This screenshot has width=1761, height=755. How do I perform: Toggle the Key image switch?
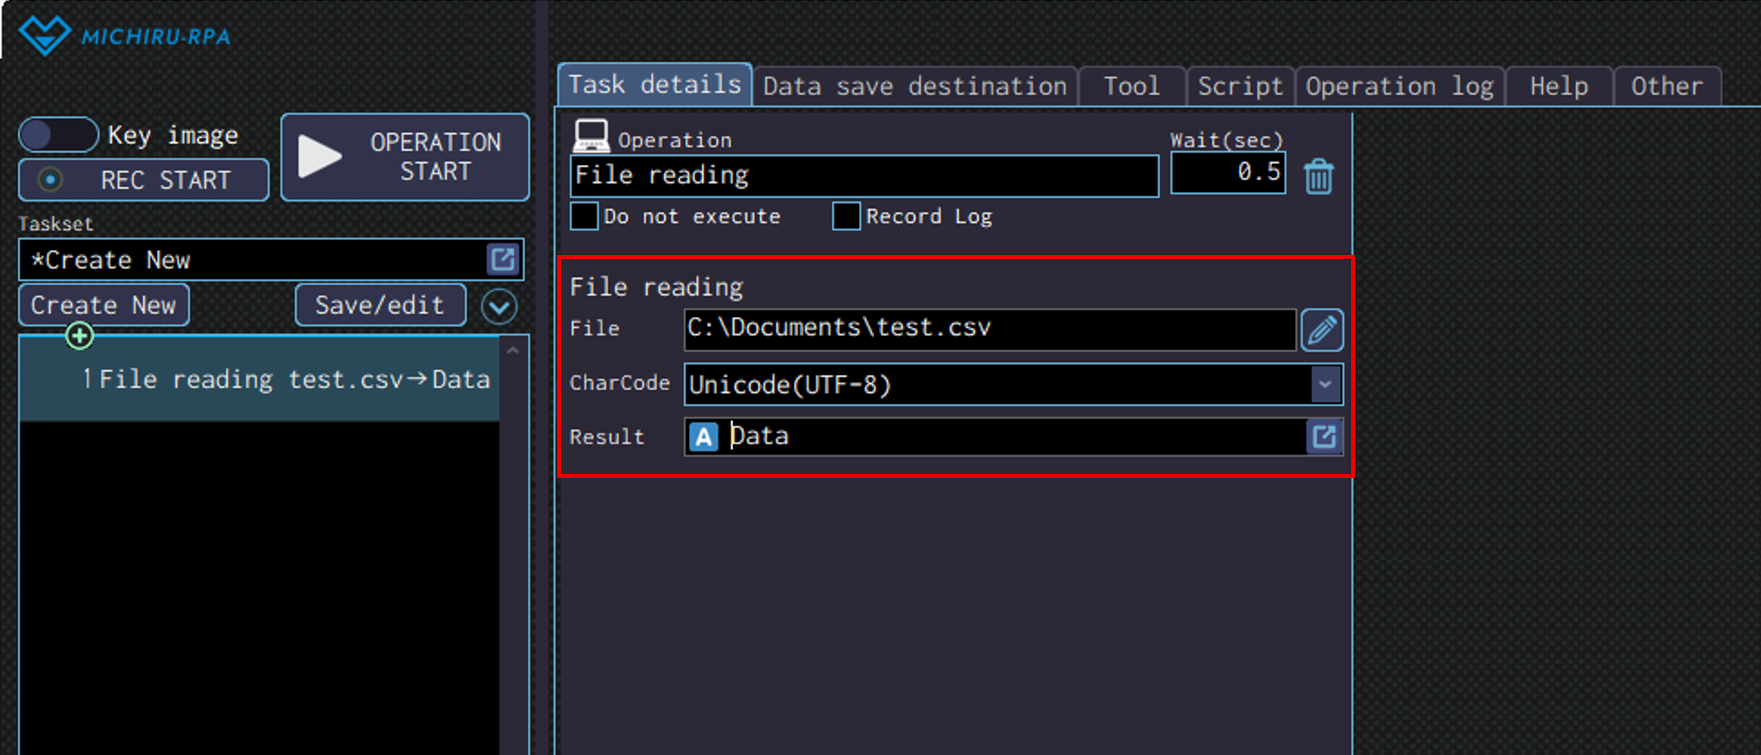click(59, 135)
